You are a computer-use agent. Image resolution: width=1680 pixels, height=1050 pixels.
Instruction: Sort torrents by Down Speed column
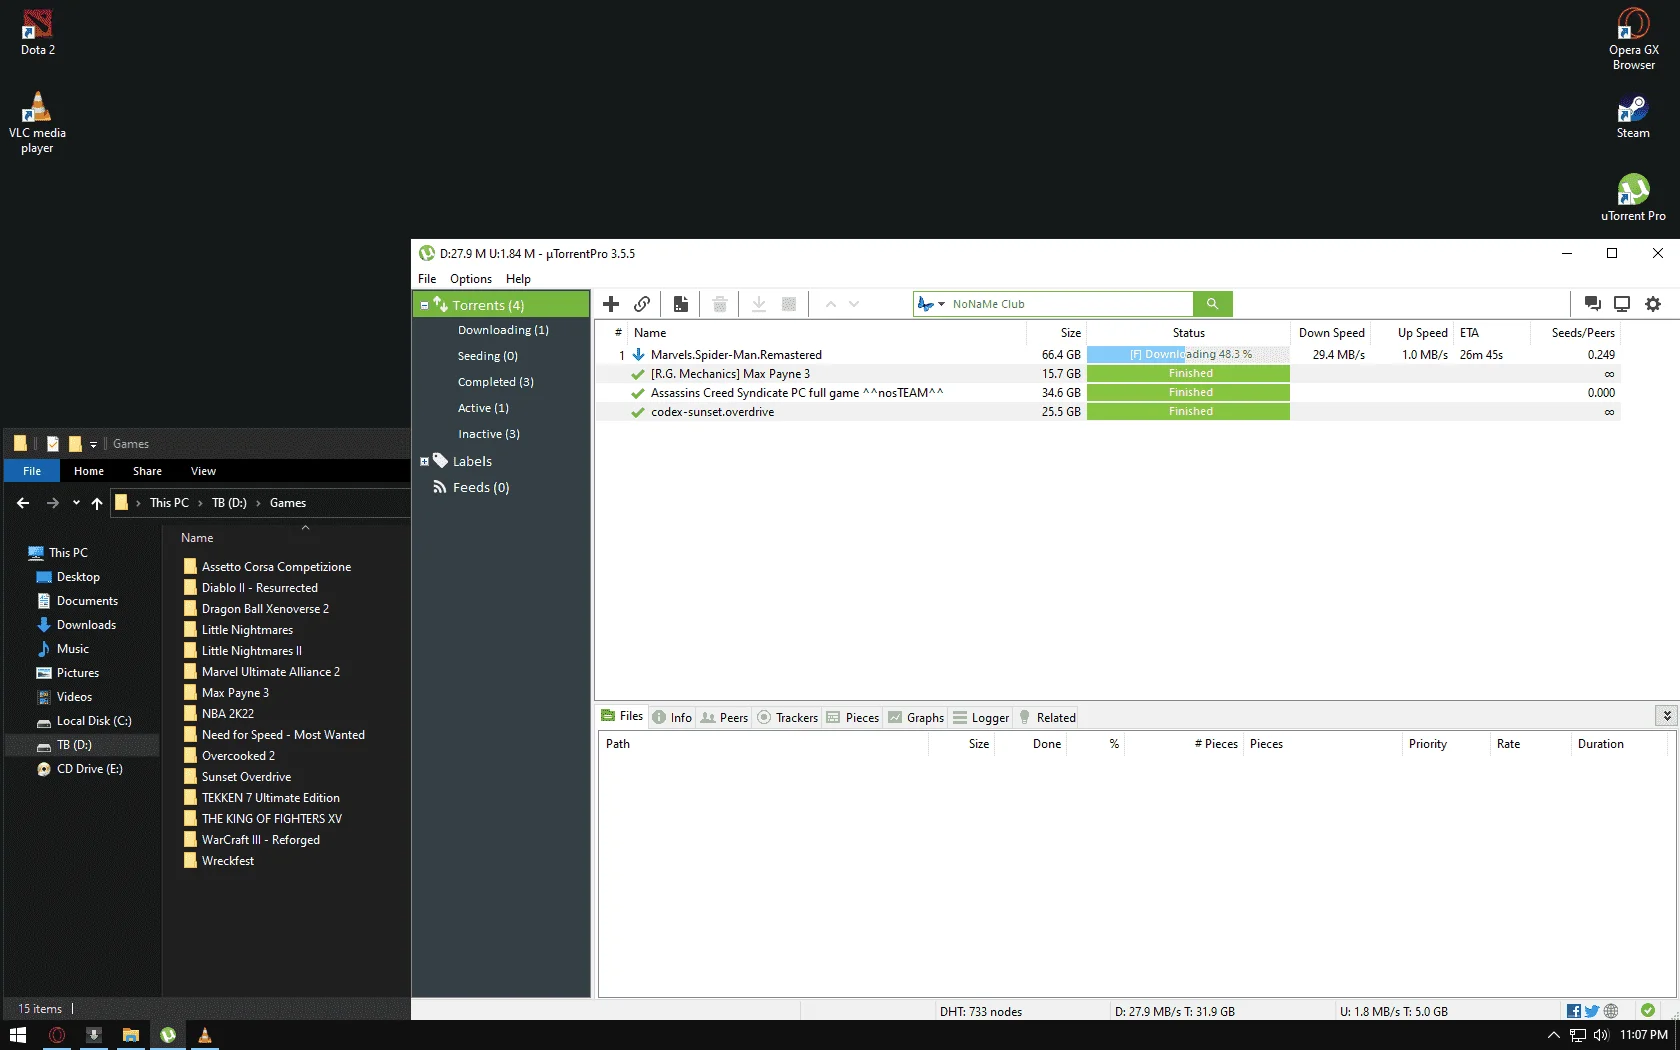(1331, 333)
